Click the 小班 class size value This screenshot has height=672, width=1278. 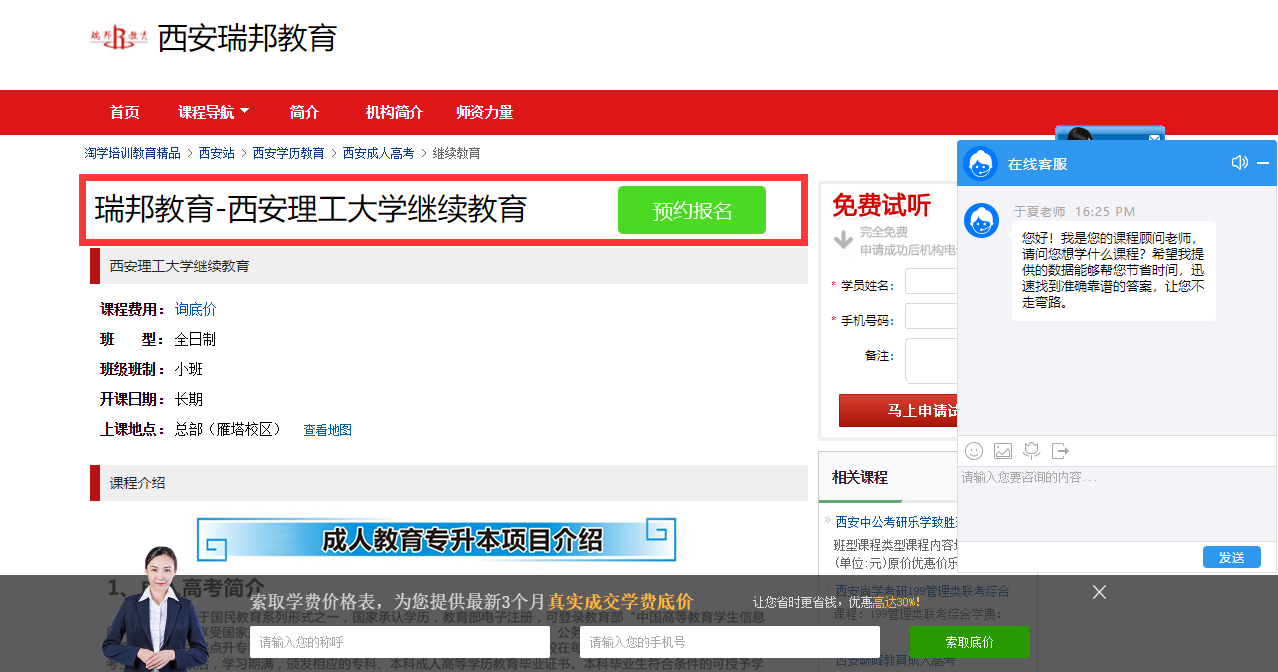(189, 369)
